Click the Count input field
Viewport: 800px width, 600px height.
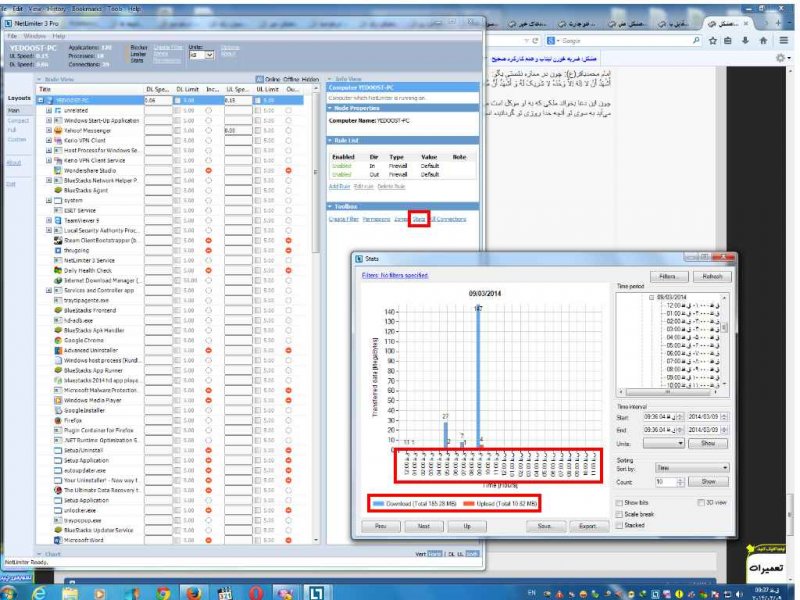point(666,482)
